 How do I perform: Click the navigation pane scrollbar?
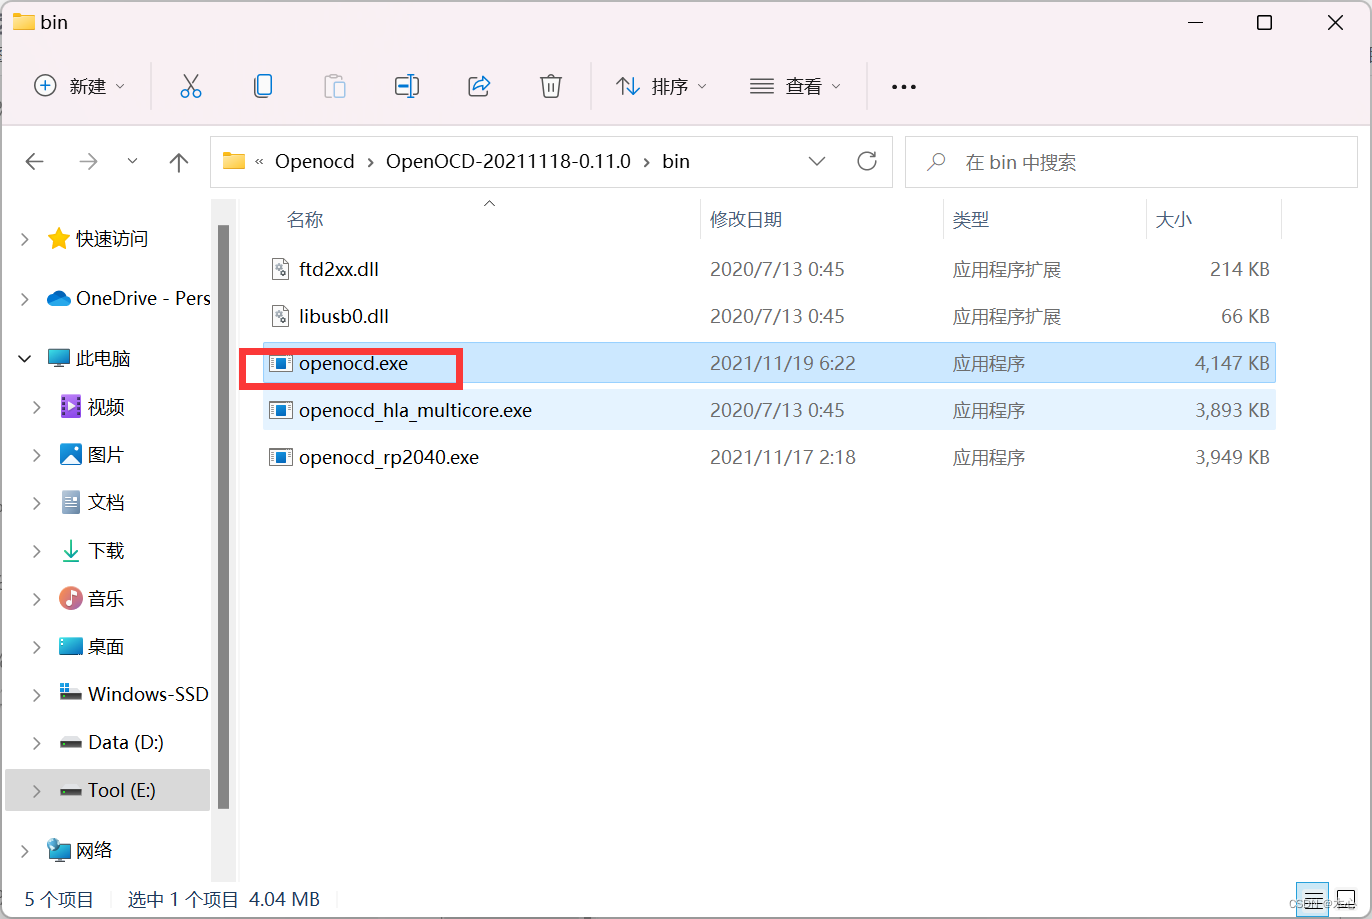[224, 517]
